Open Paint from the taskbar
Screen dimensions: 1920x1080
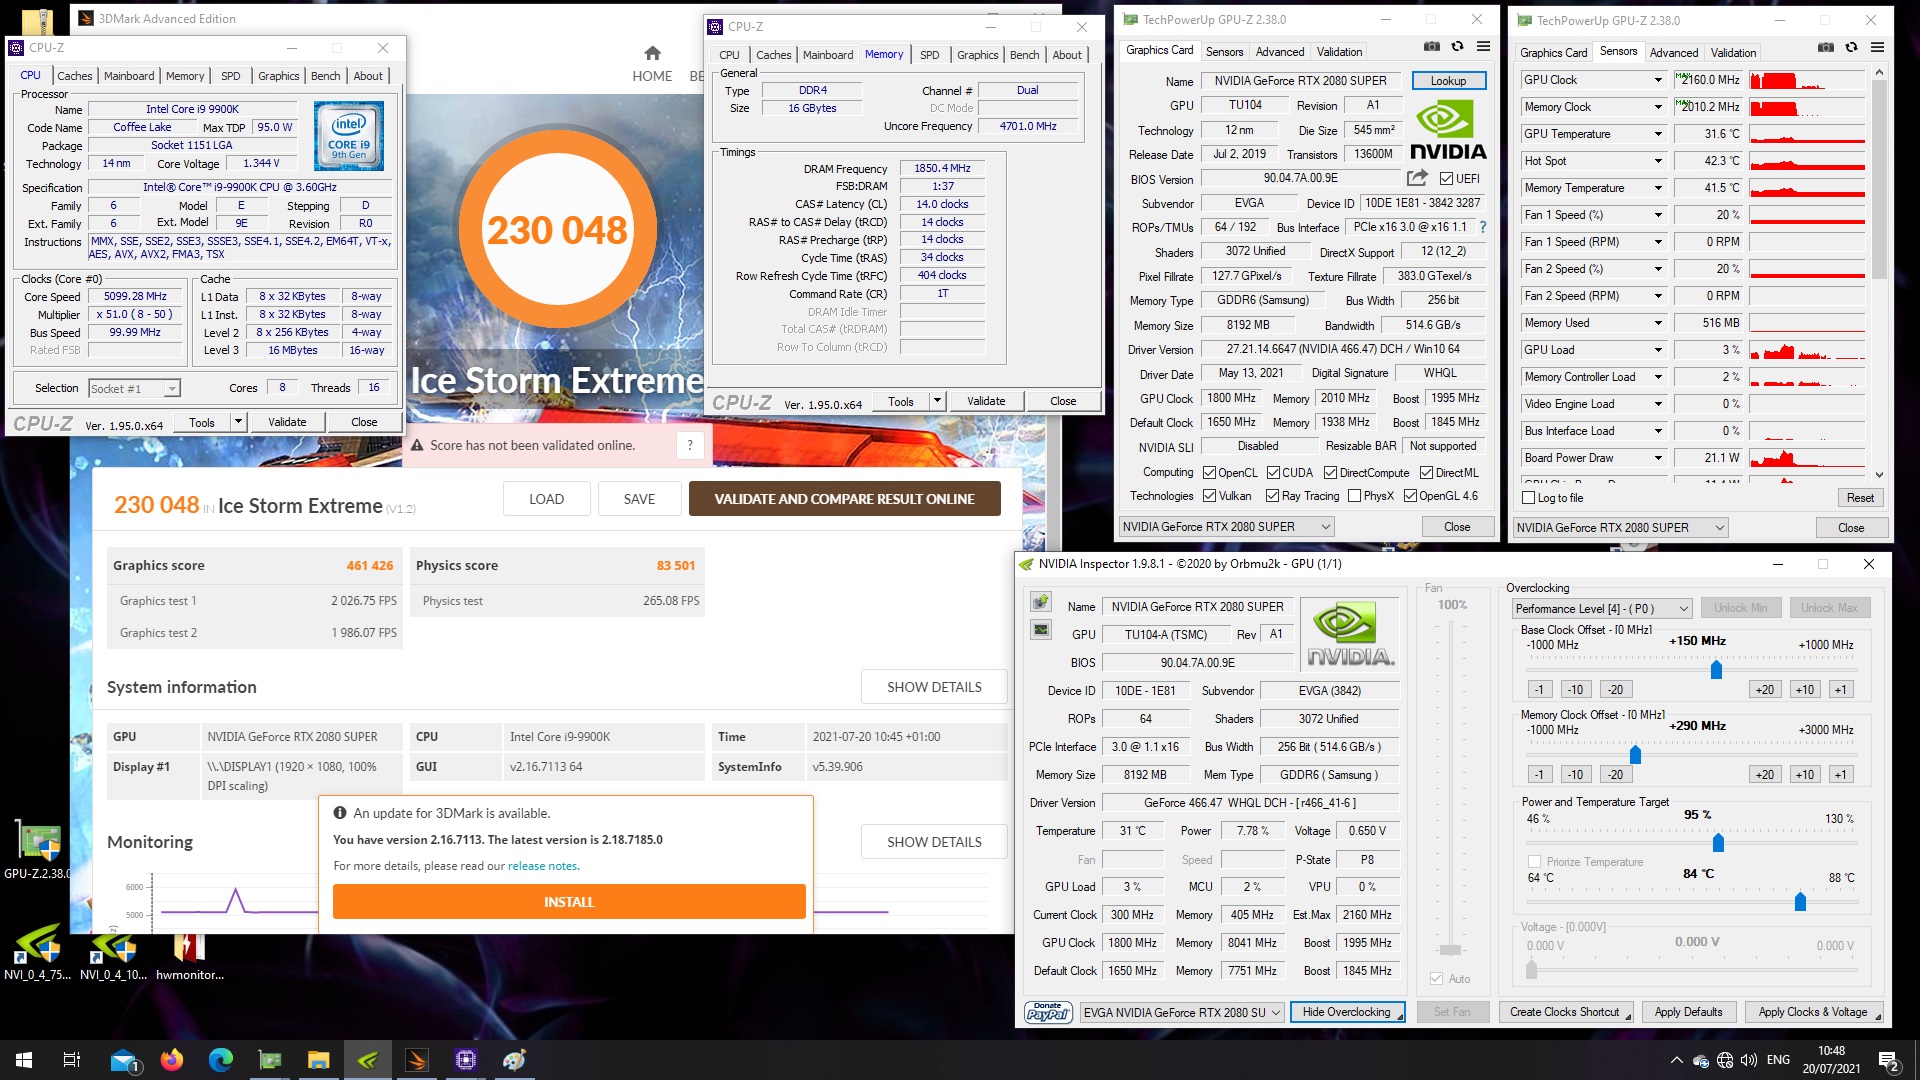(514, 1059)
